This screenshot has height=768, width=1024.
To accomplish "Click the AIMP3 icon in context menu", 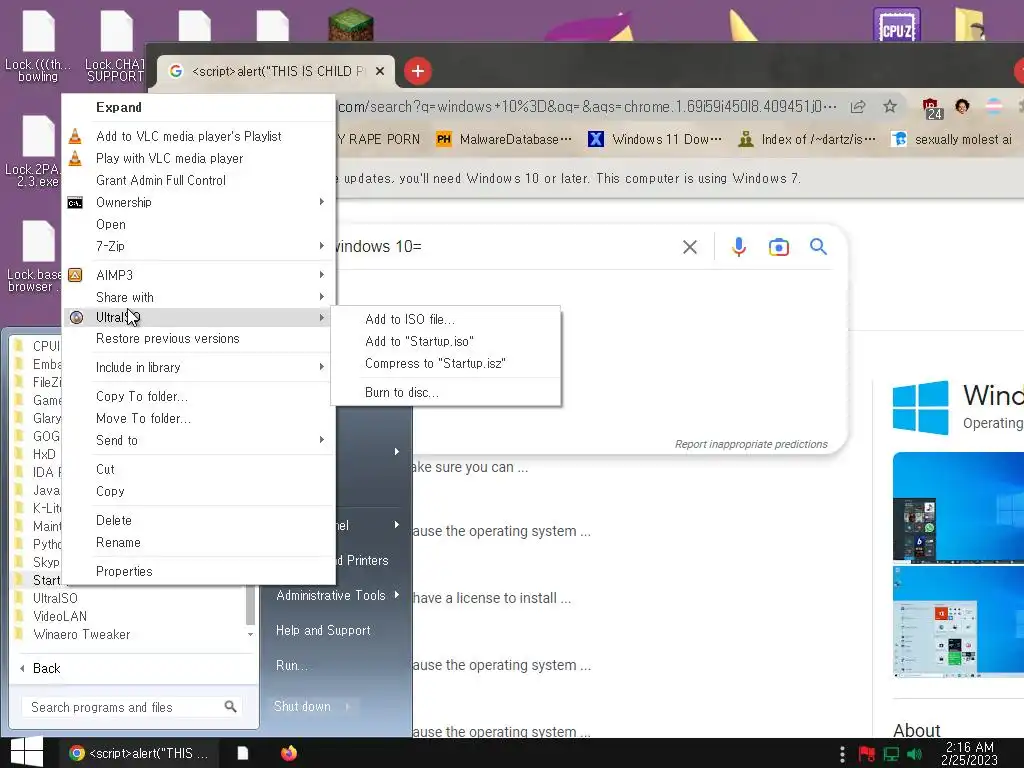I will [x=75, y=275].
